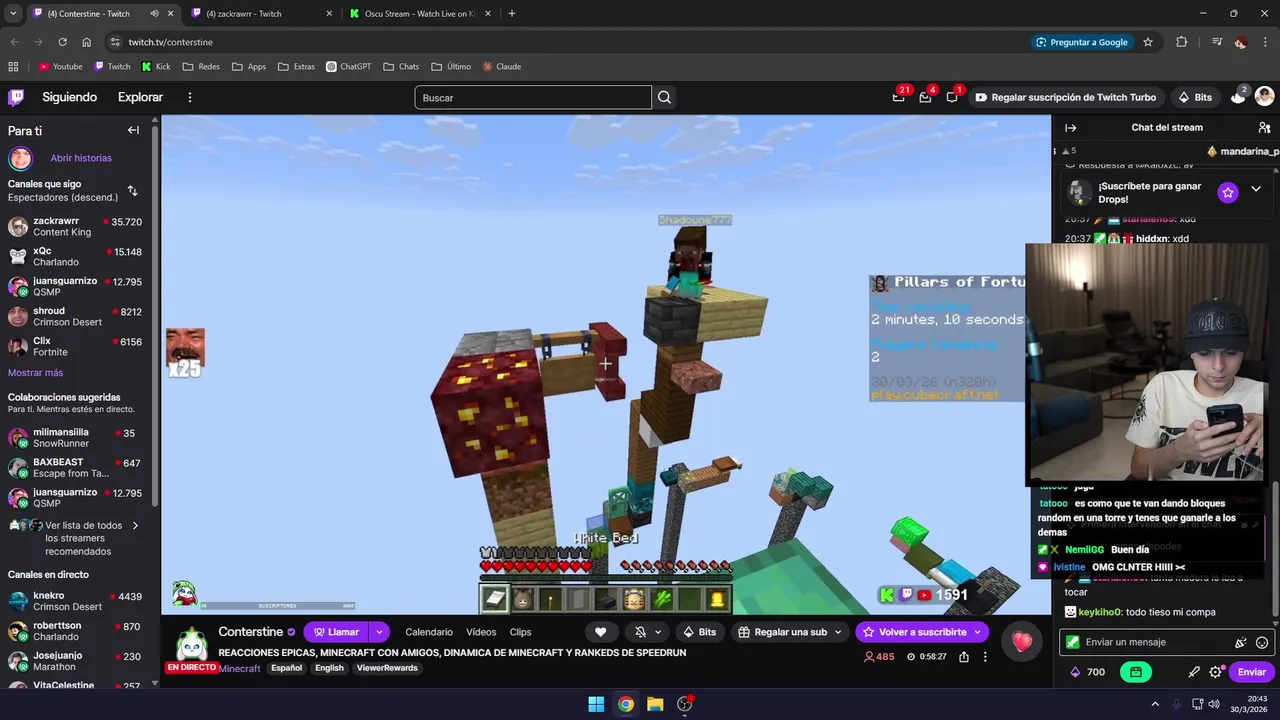The width and height of the screenshot is (1280, 720).
Task: Click the Minecraft category link
Action: (240, 668)
